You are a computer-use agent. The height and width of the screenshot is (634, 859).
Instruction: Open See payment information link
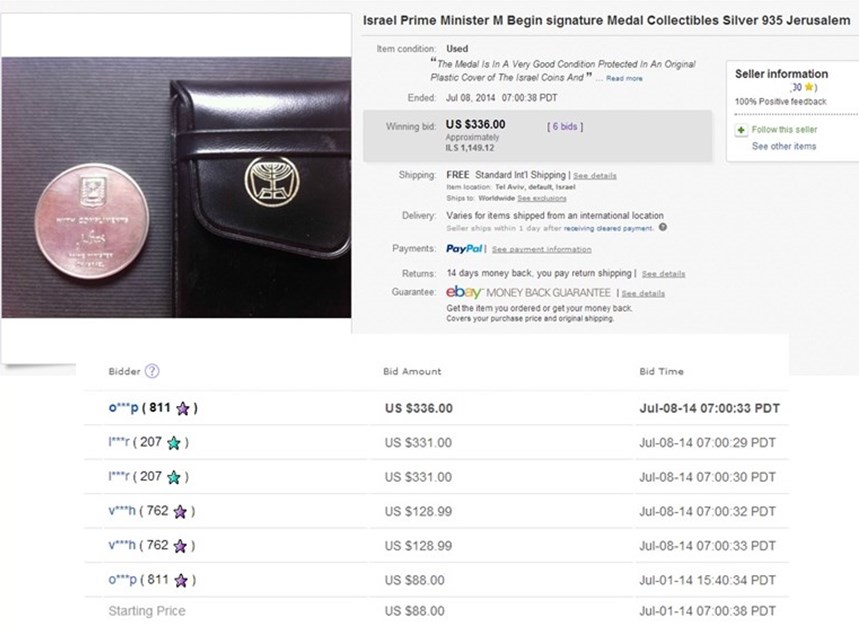[541, 249]
